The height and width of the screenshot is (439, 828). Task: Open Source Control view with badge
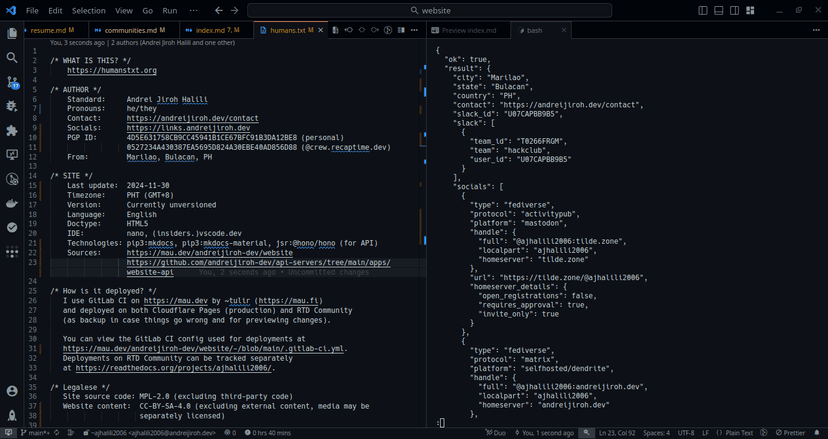tap(12, 82)
